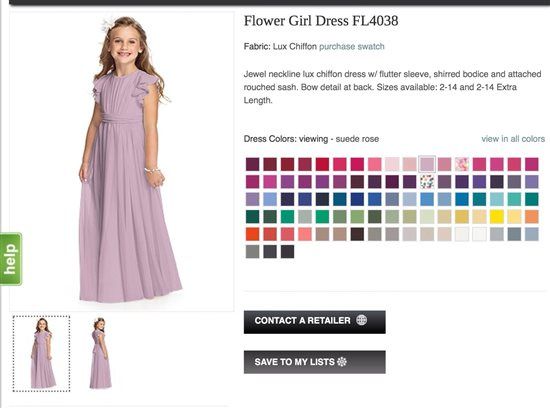Select the back view dress thumbnail
The height and width of the screenshot is (408, 550).
coord(100,354)
